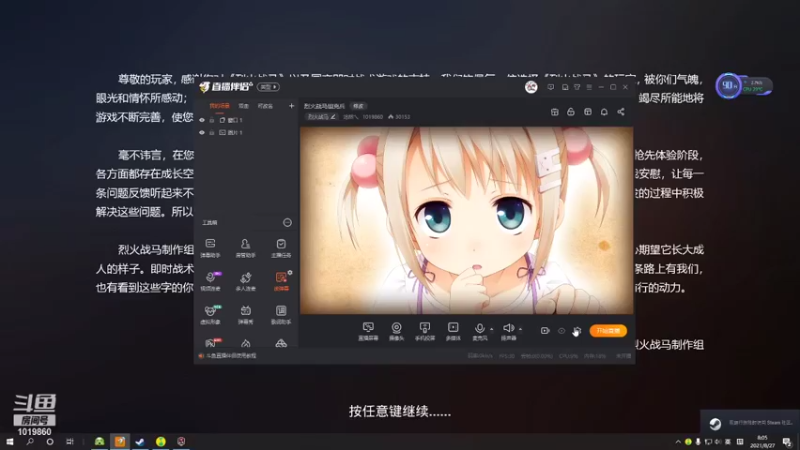Image resolution: width=800 pixels, height=450 pixels.
Task: Edit the category tag with pencil icon
Action: coord(321,117)
